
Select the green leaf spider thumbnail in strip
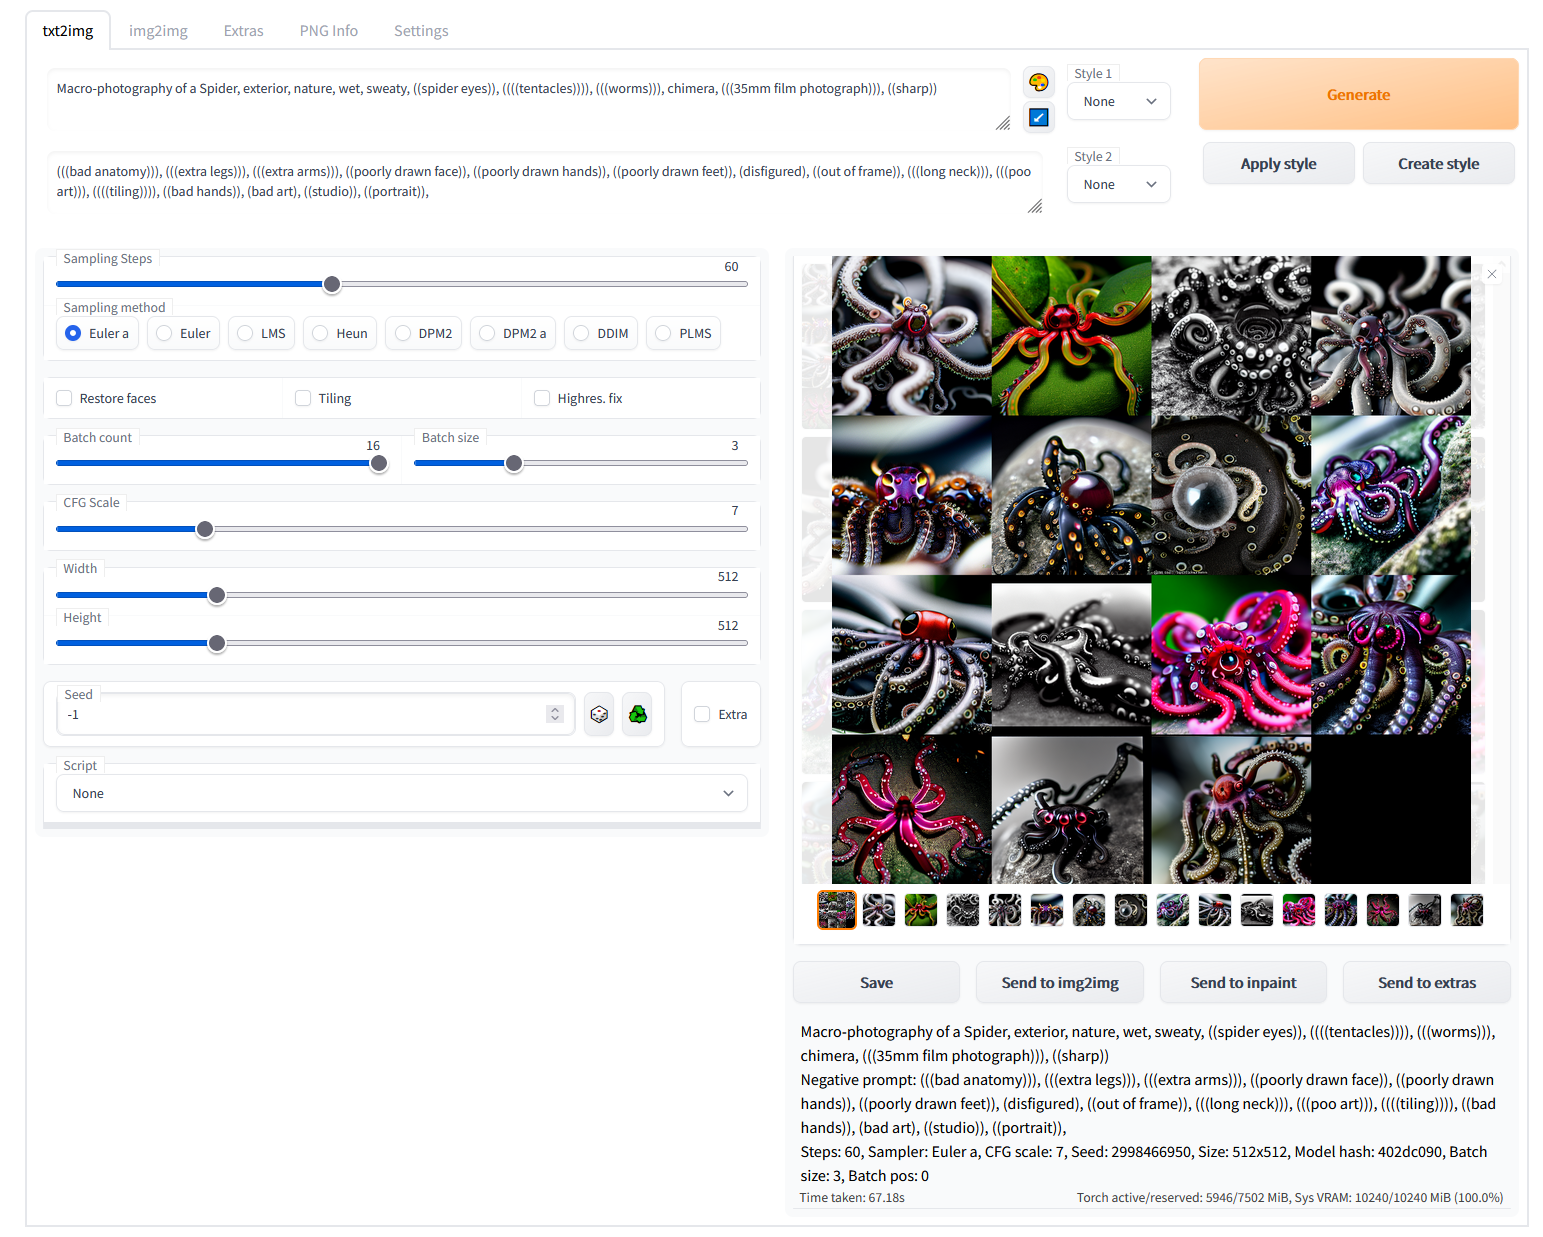pos(920,910)
